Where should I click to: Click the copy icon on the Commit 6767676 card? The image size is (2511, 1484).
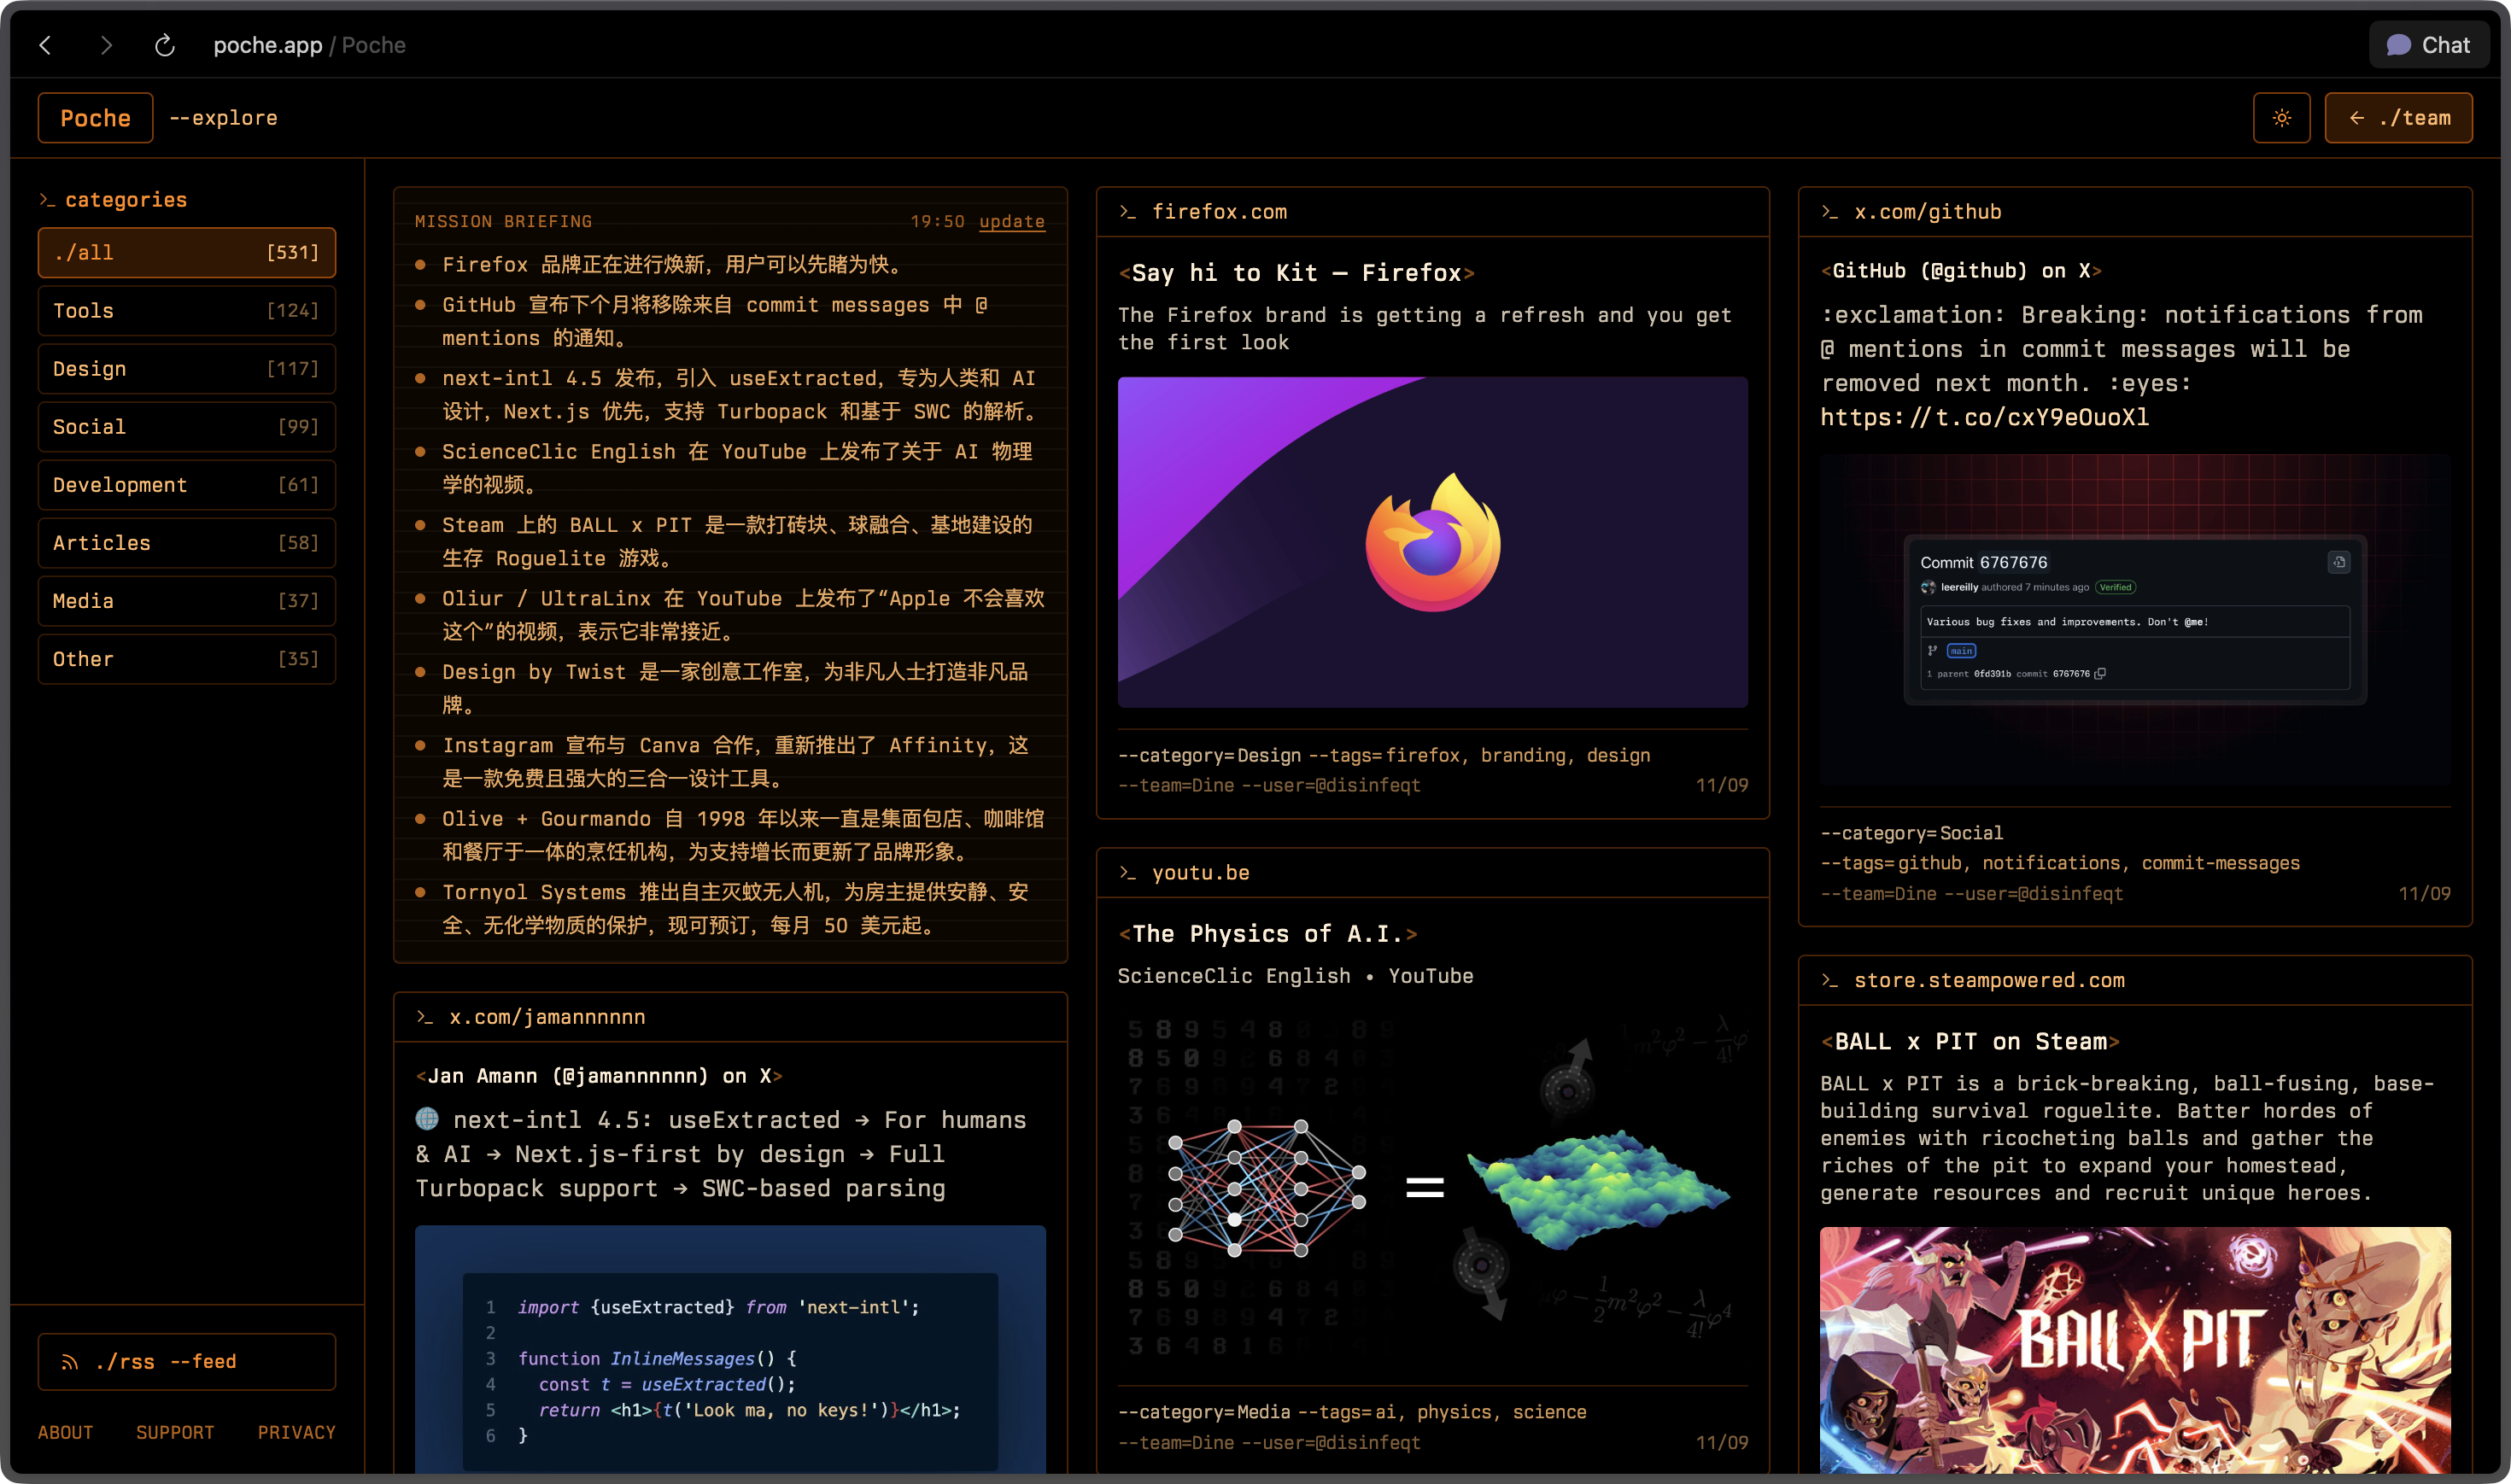[2340, 562]
